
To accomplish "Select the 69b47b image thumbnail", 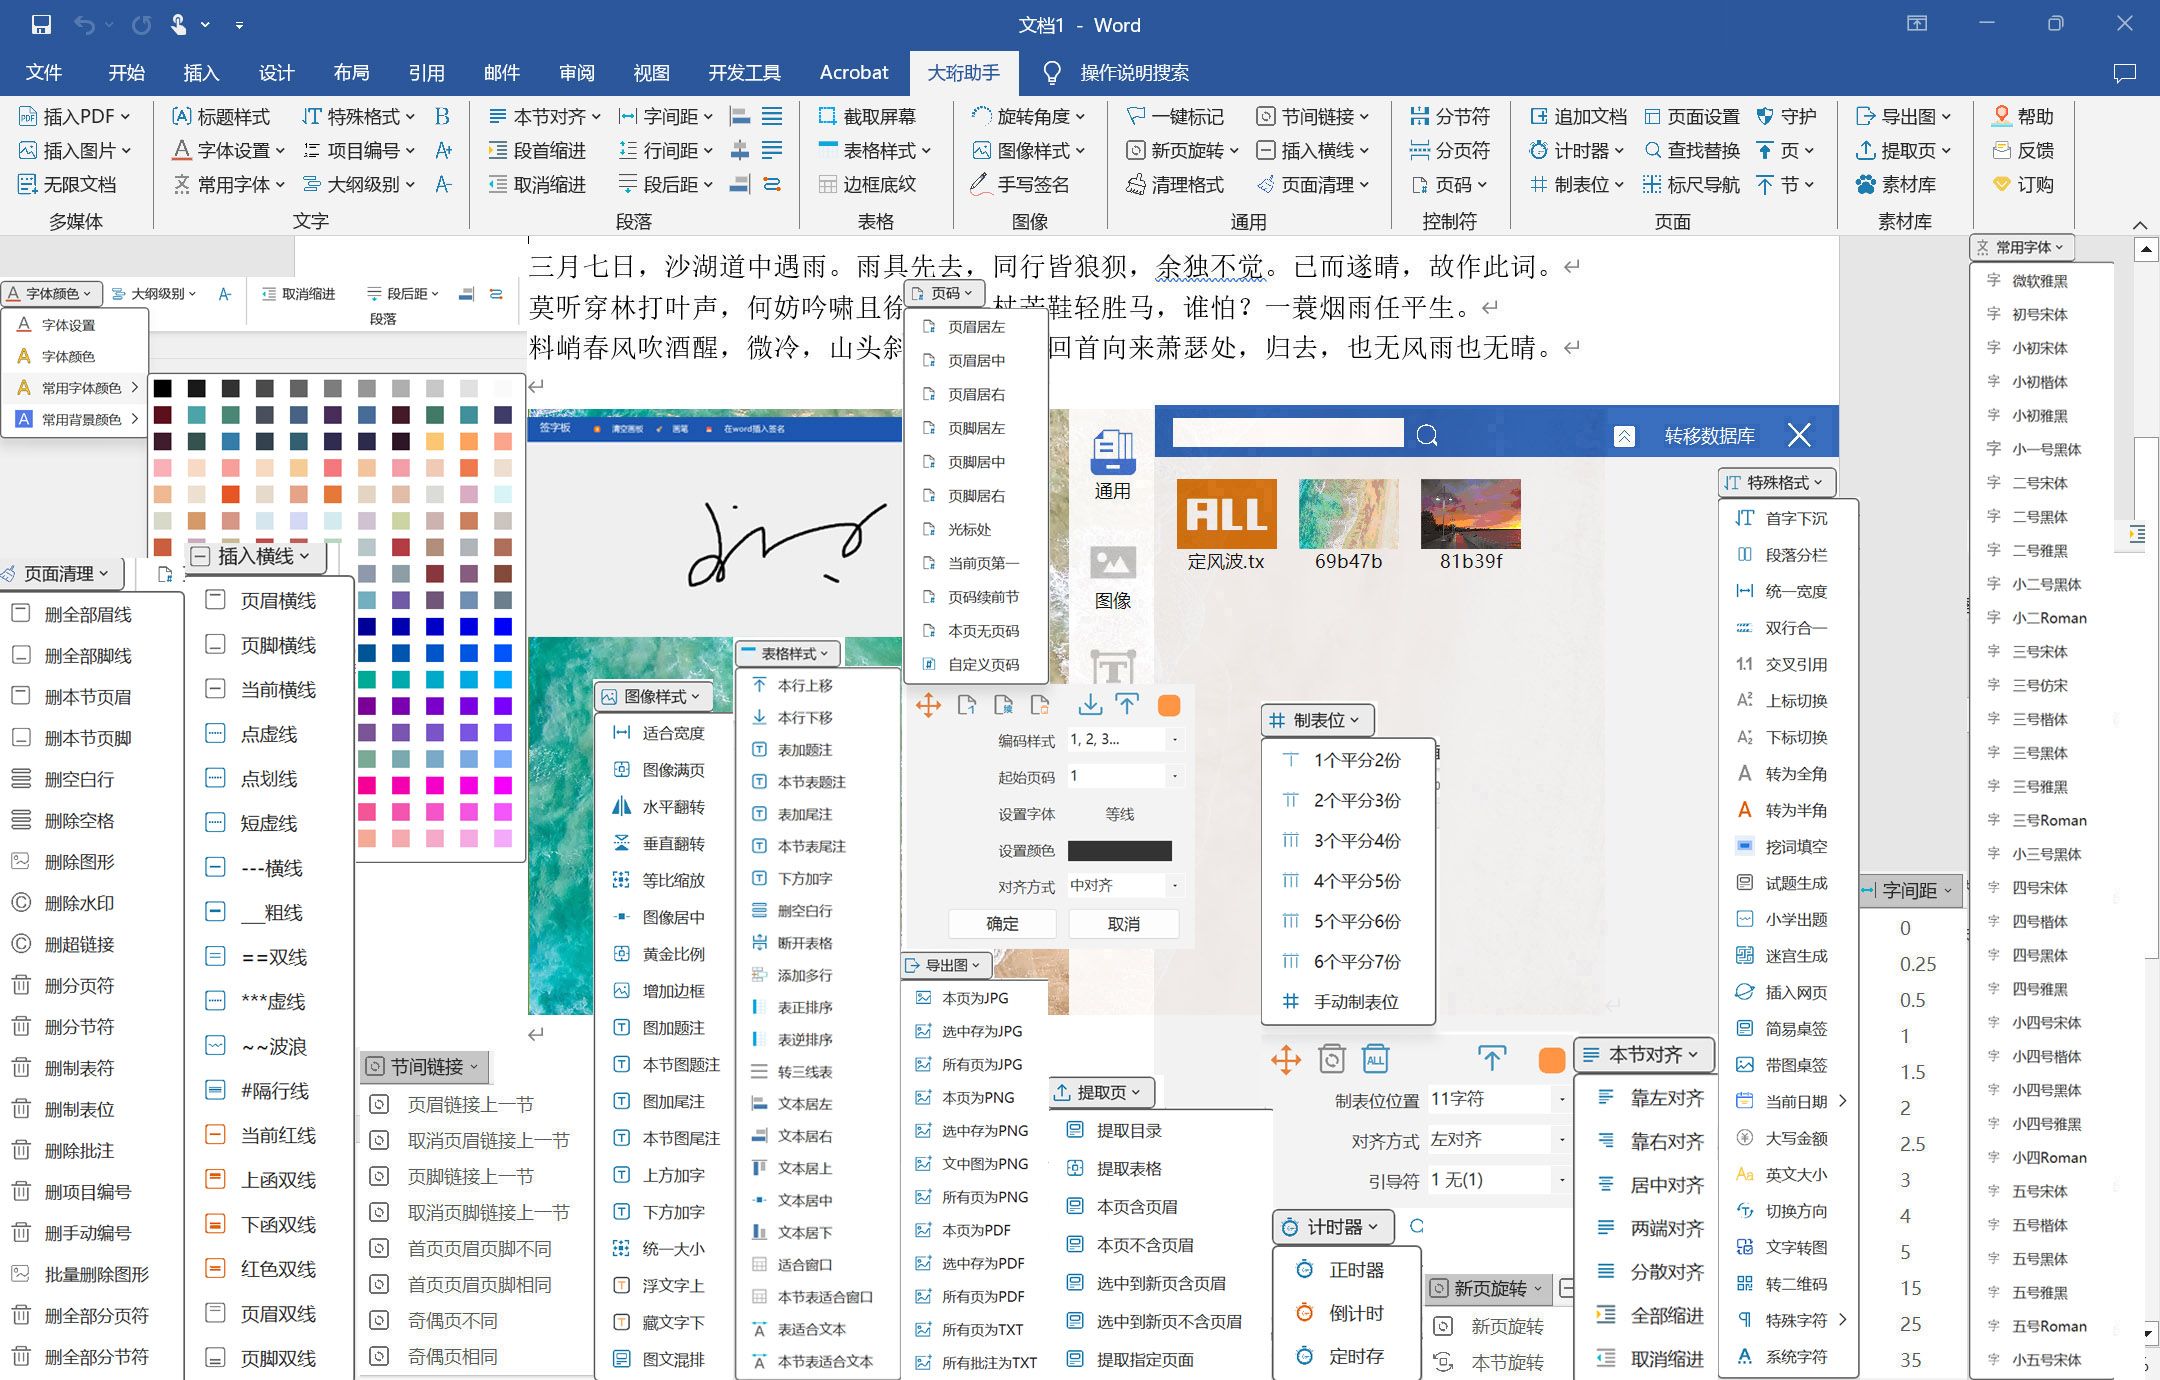I will (x=1347, y=514).
